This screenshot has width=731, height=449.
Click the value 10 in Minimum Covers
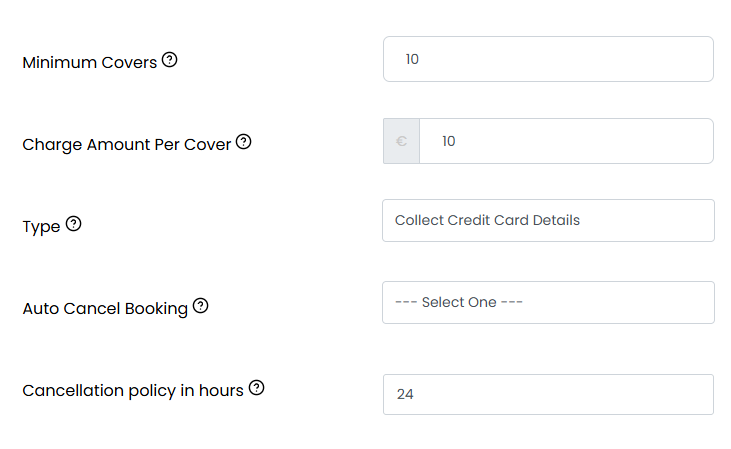[412, 59]
